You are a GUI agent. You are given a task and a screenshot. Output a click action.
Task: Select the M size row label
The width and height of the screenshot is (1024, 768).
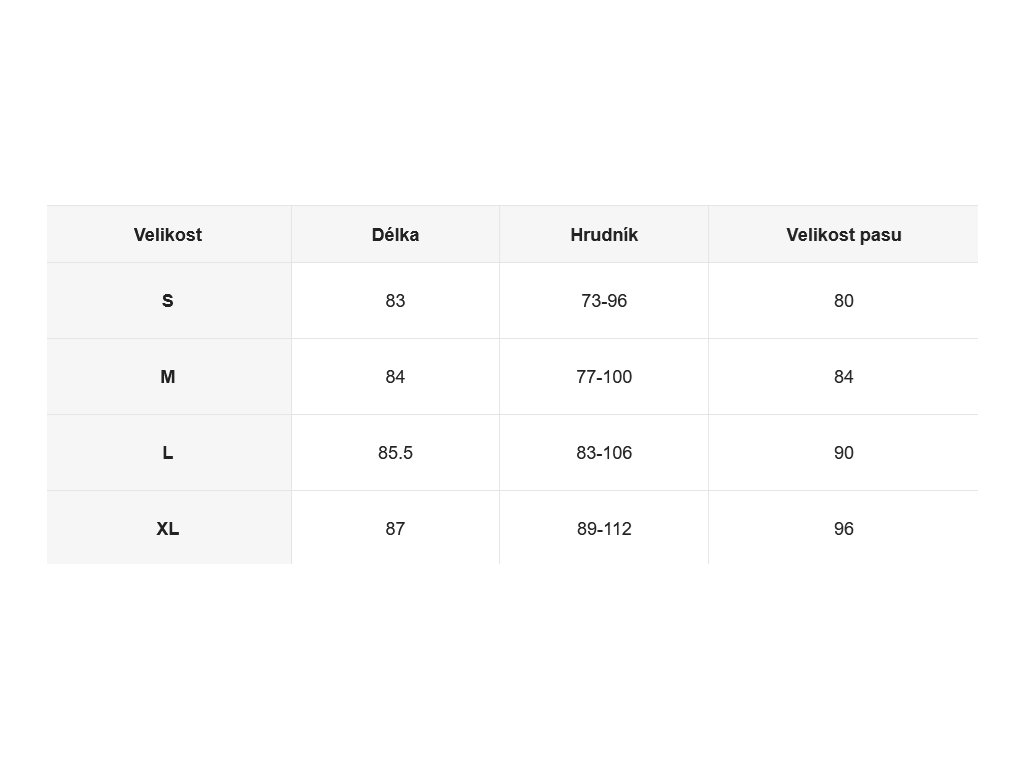pyautogui.click(x=168, y=377)
